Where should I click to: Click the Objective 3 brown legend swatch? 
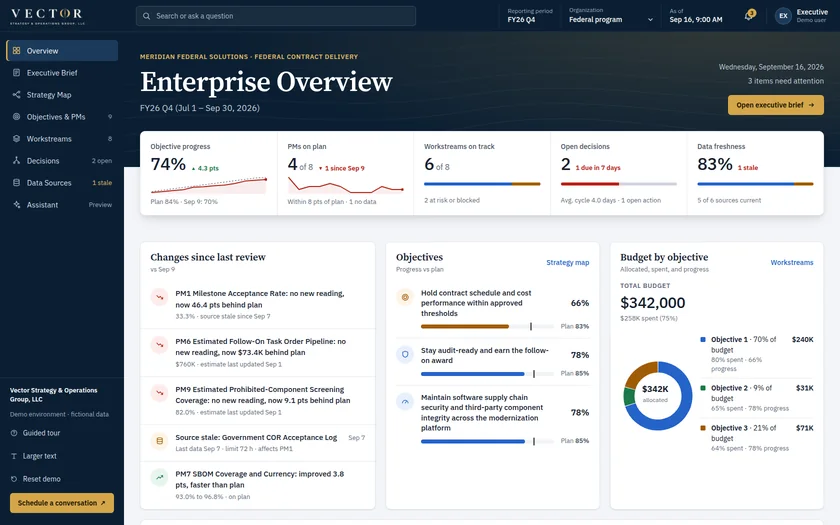703,428
